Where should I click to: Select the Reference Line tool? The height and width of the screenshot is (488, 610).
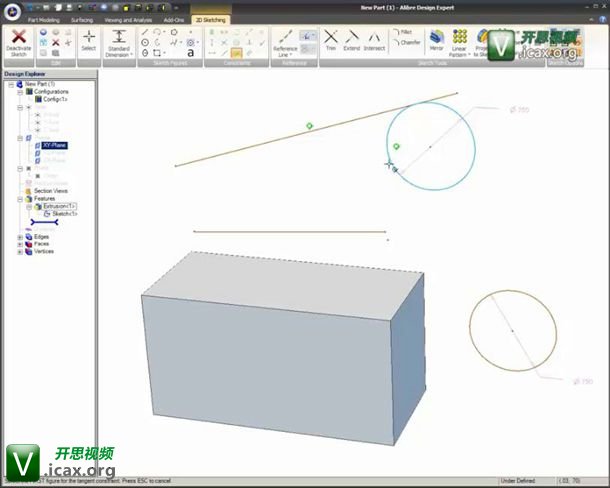coord(285,43)
